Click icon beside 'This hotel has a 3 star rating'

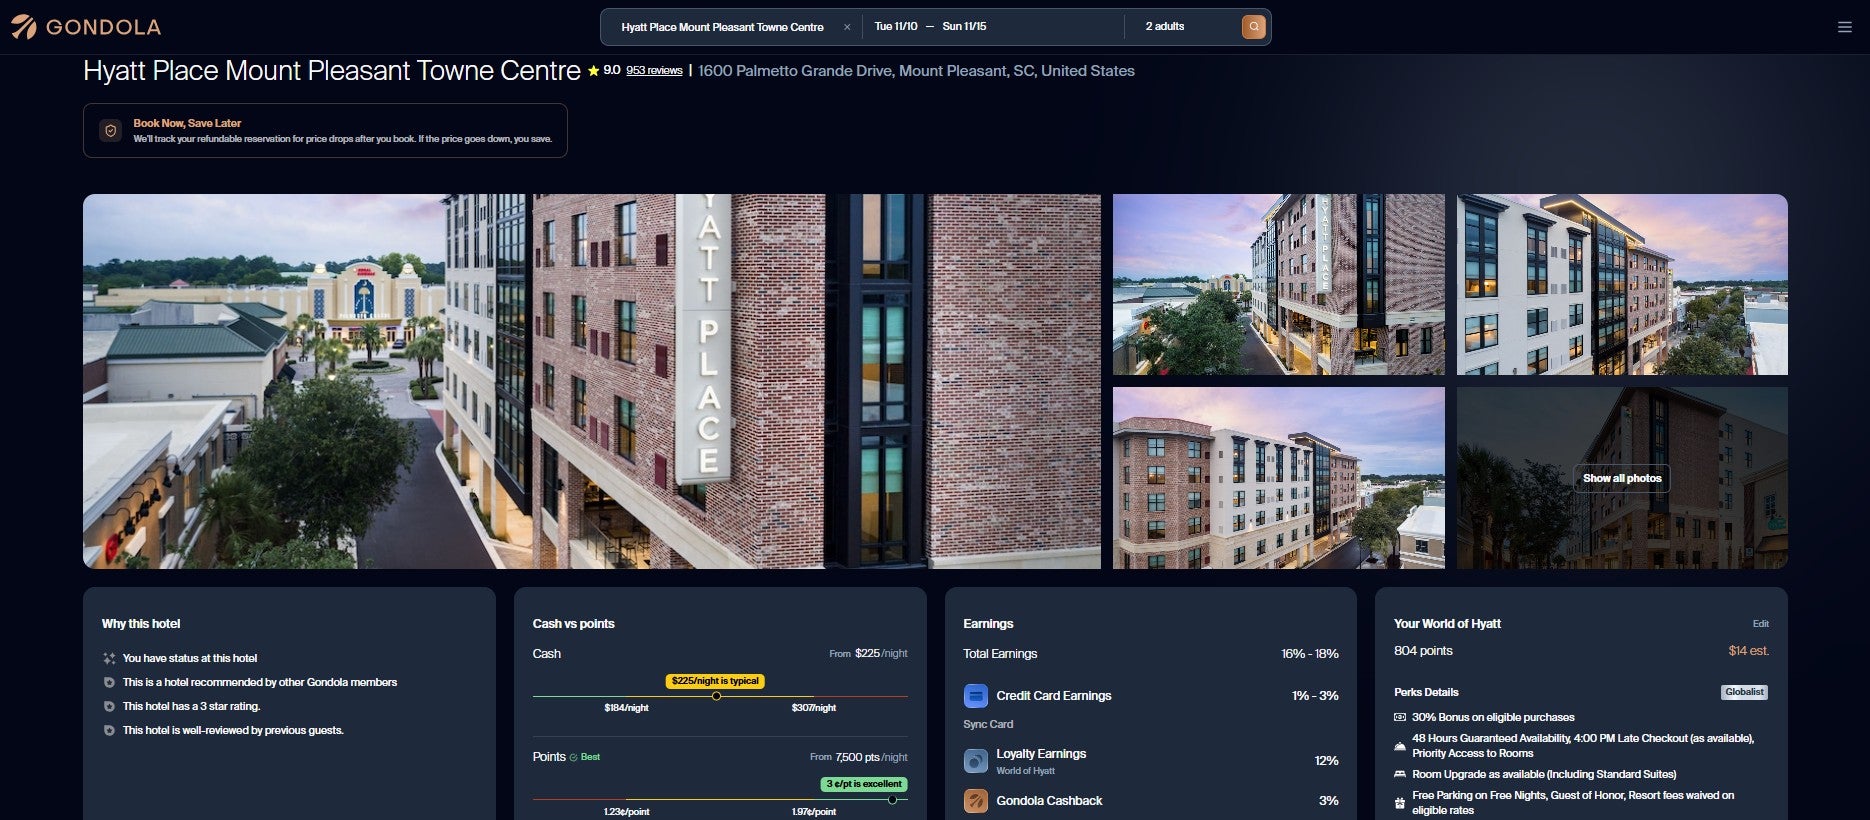[x=109, y=706]
